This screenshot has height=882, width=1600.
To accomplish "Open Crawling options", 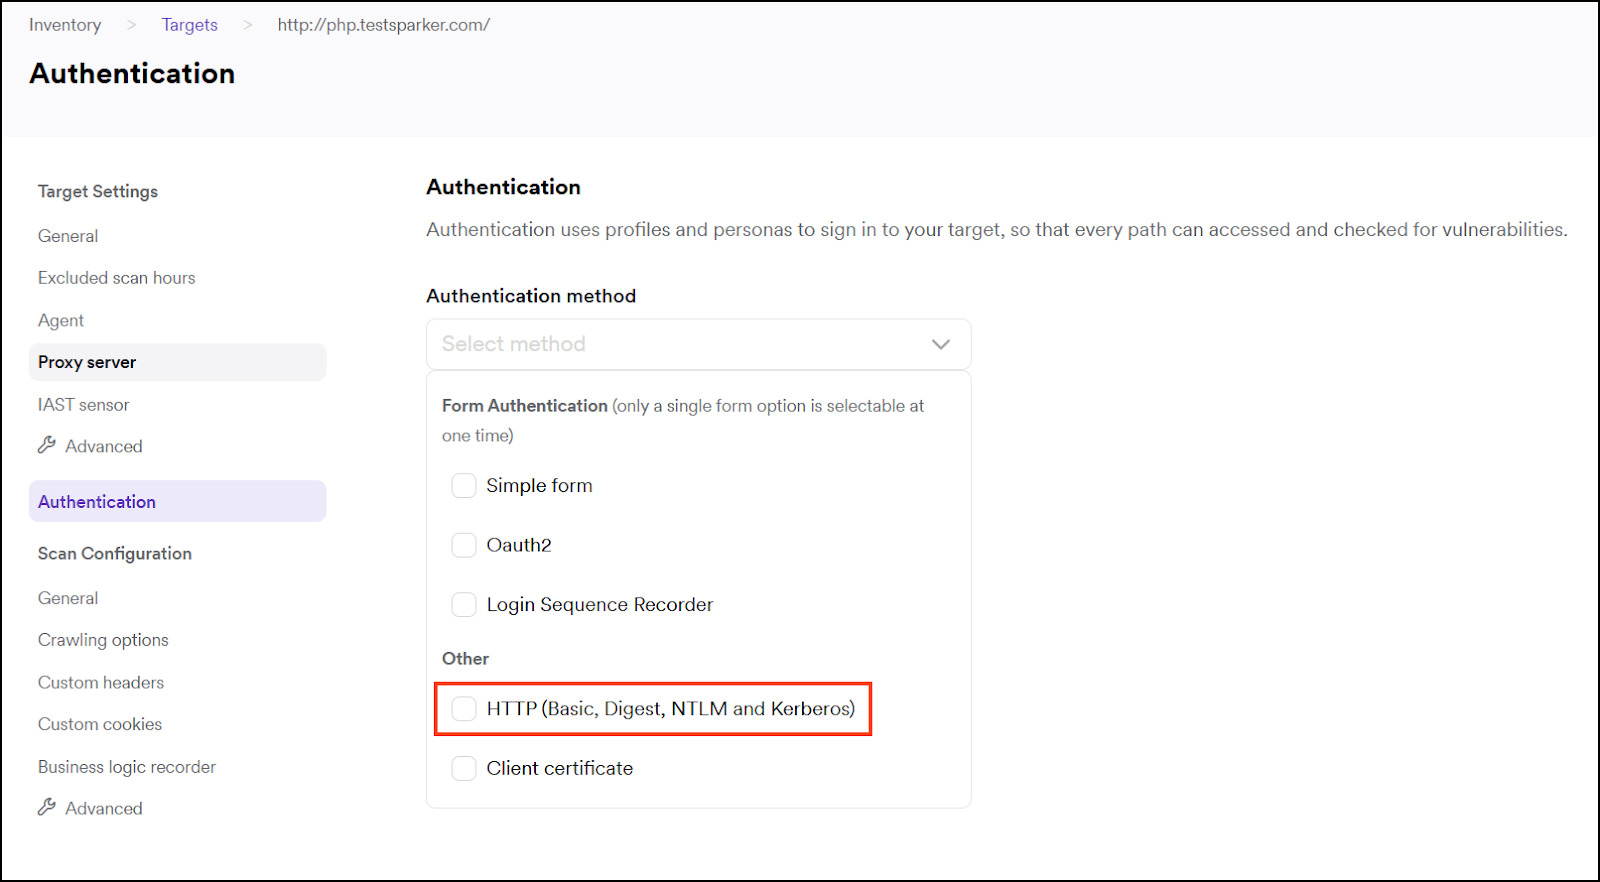I will [102, 639].
